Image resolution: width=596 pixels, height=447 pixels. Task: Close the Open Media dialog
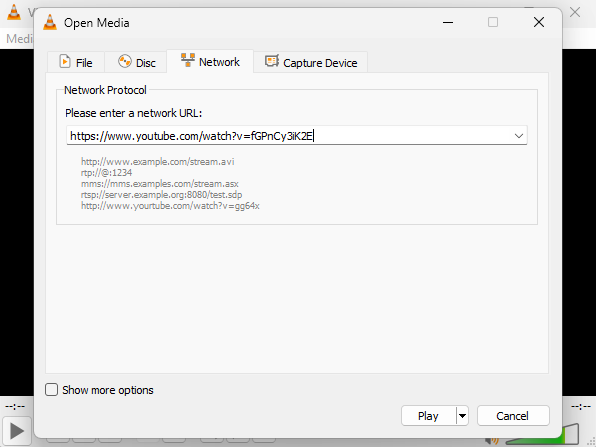[539, 22]
